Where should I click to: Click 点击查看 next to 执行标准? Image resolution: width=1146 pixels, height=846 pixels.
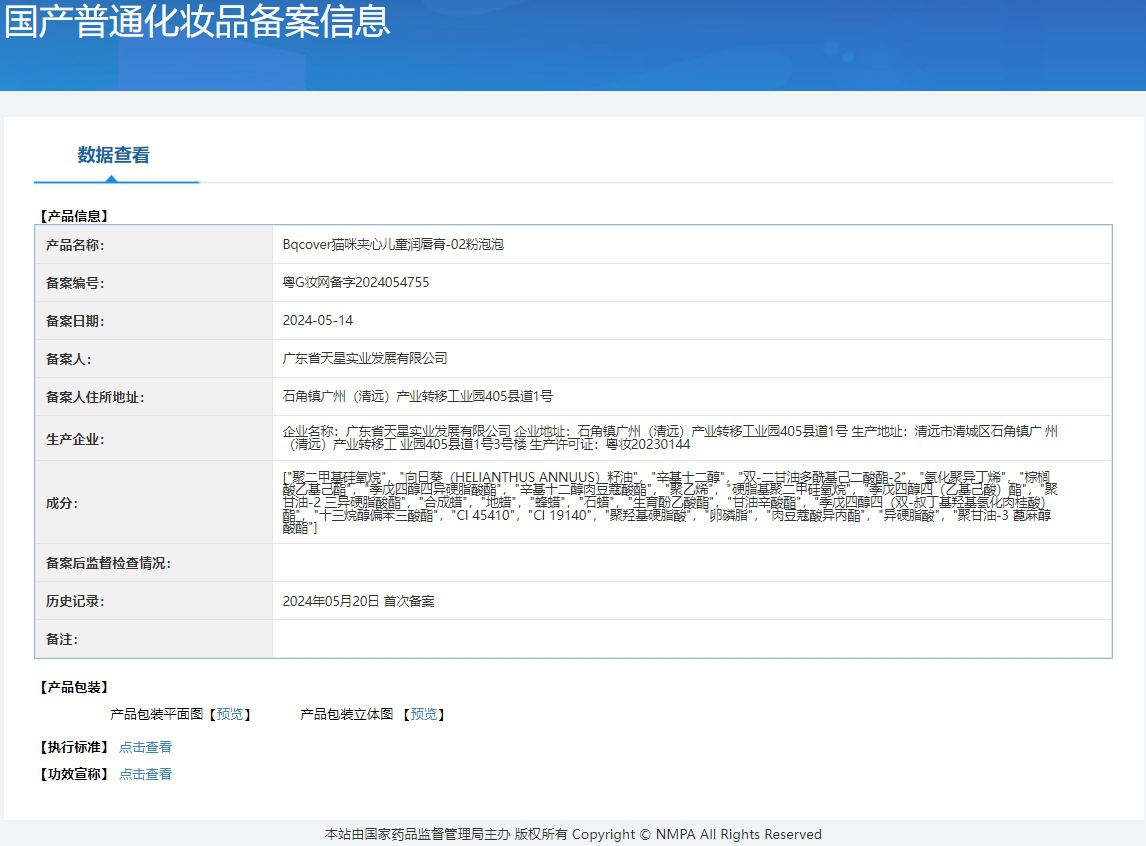[145, 747]
